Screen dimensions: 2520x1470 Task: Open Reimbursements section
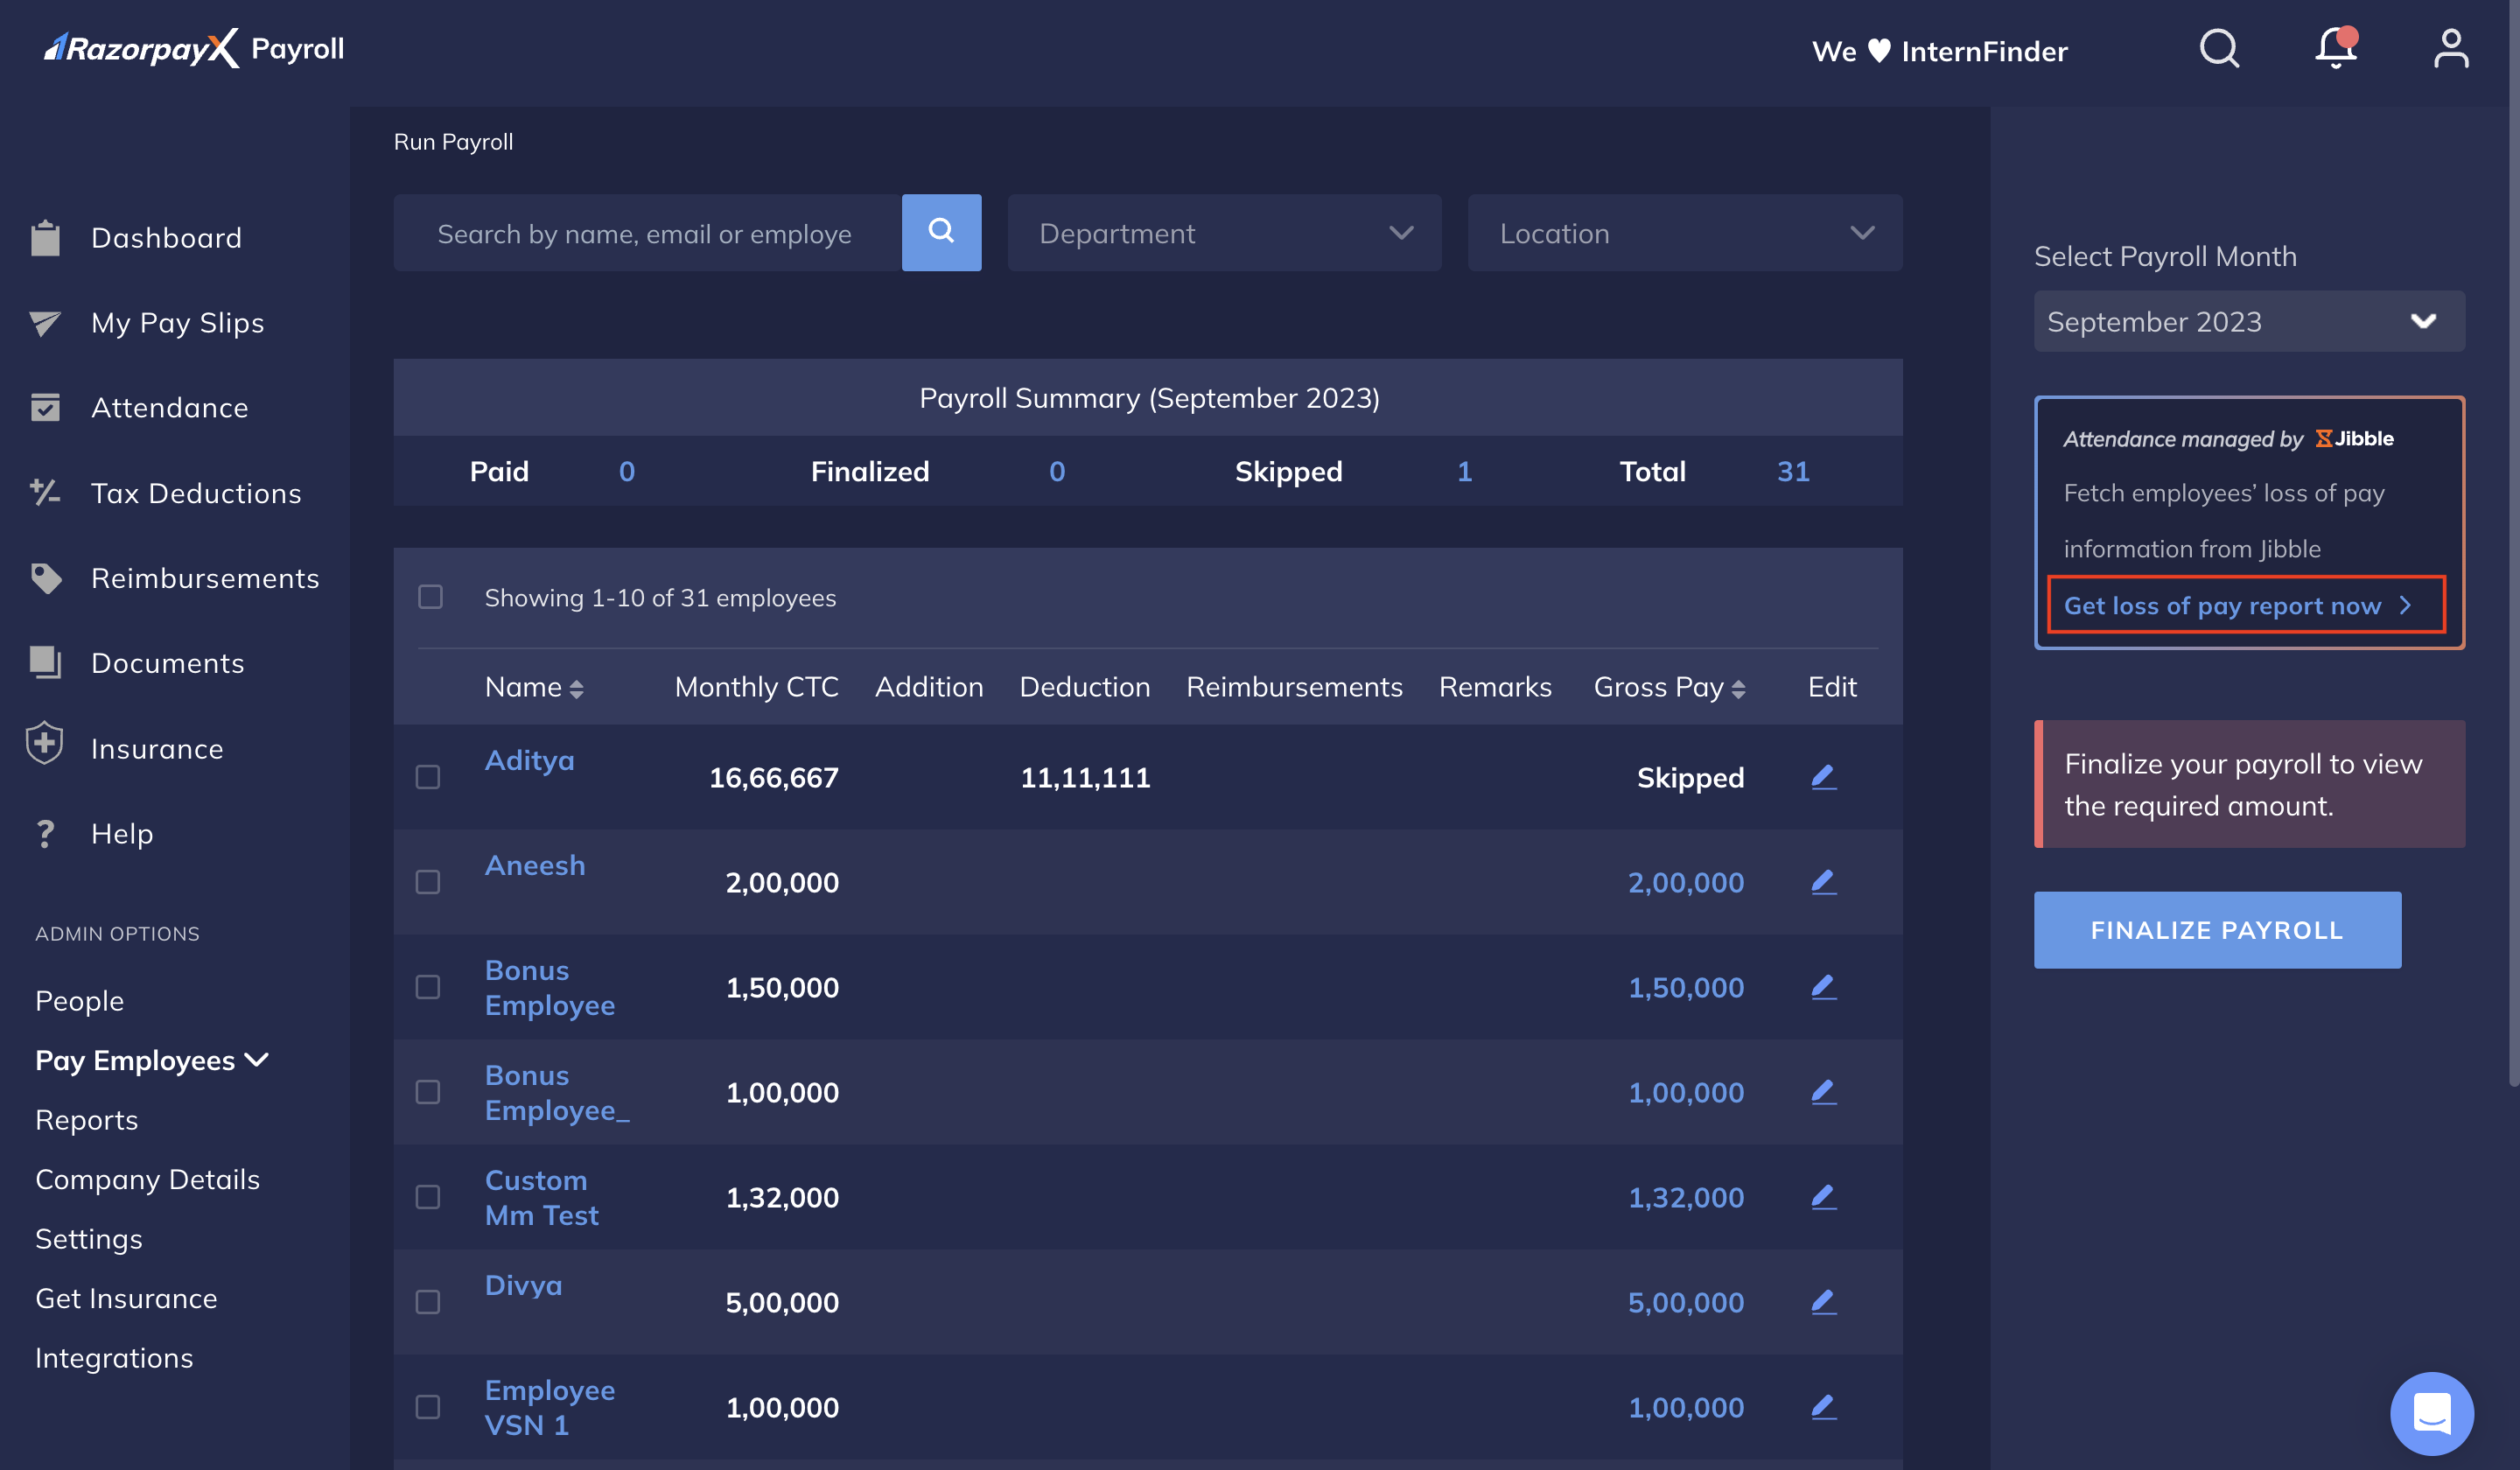click(x=205, y=578)
